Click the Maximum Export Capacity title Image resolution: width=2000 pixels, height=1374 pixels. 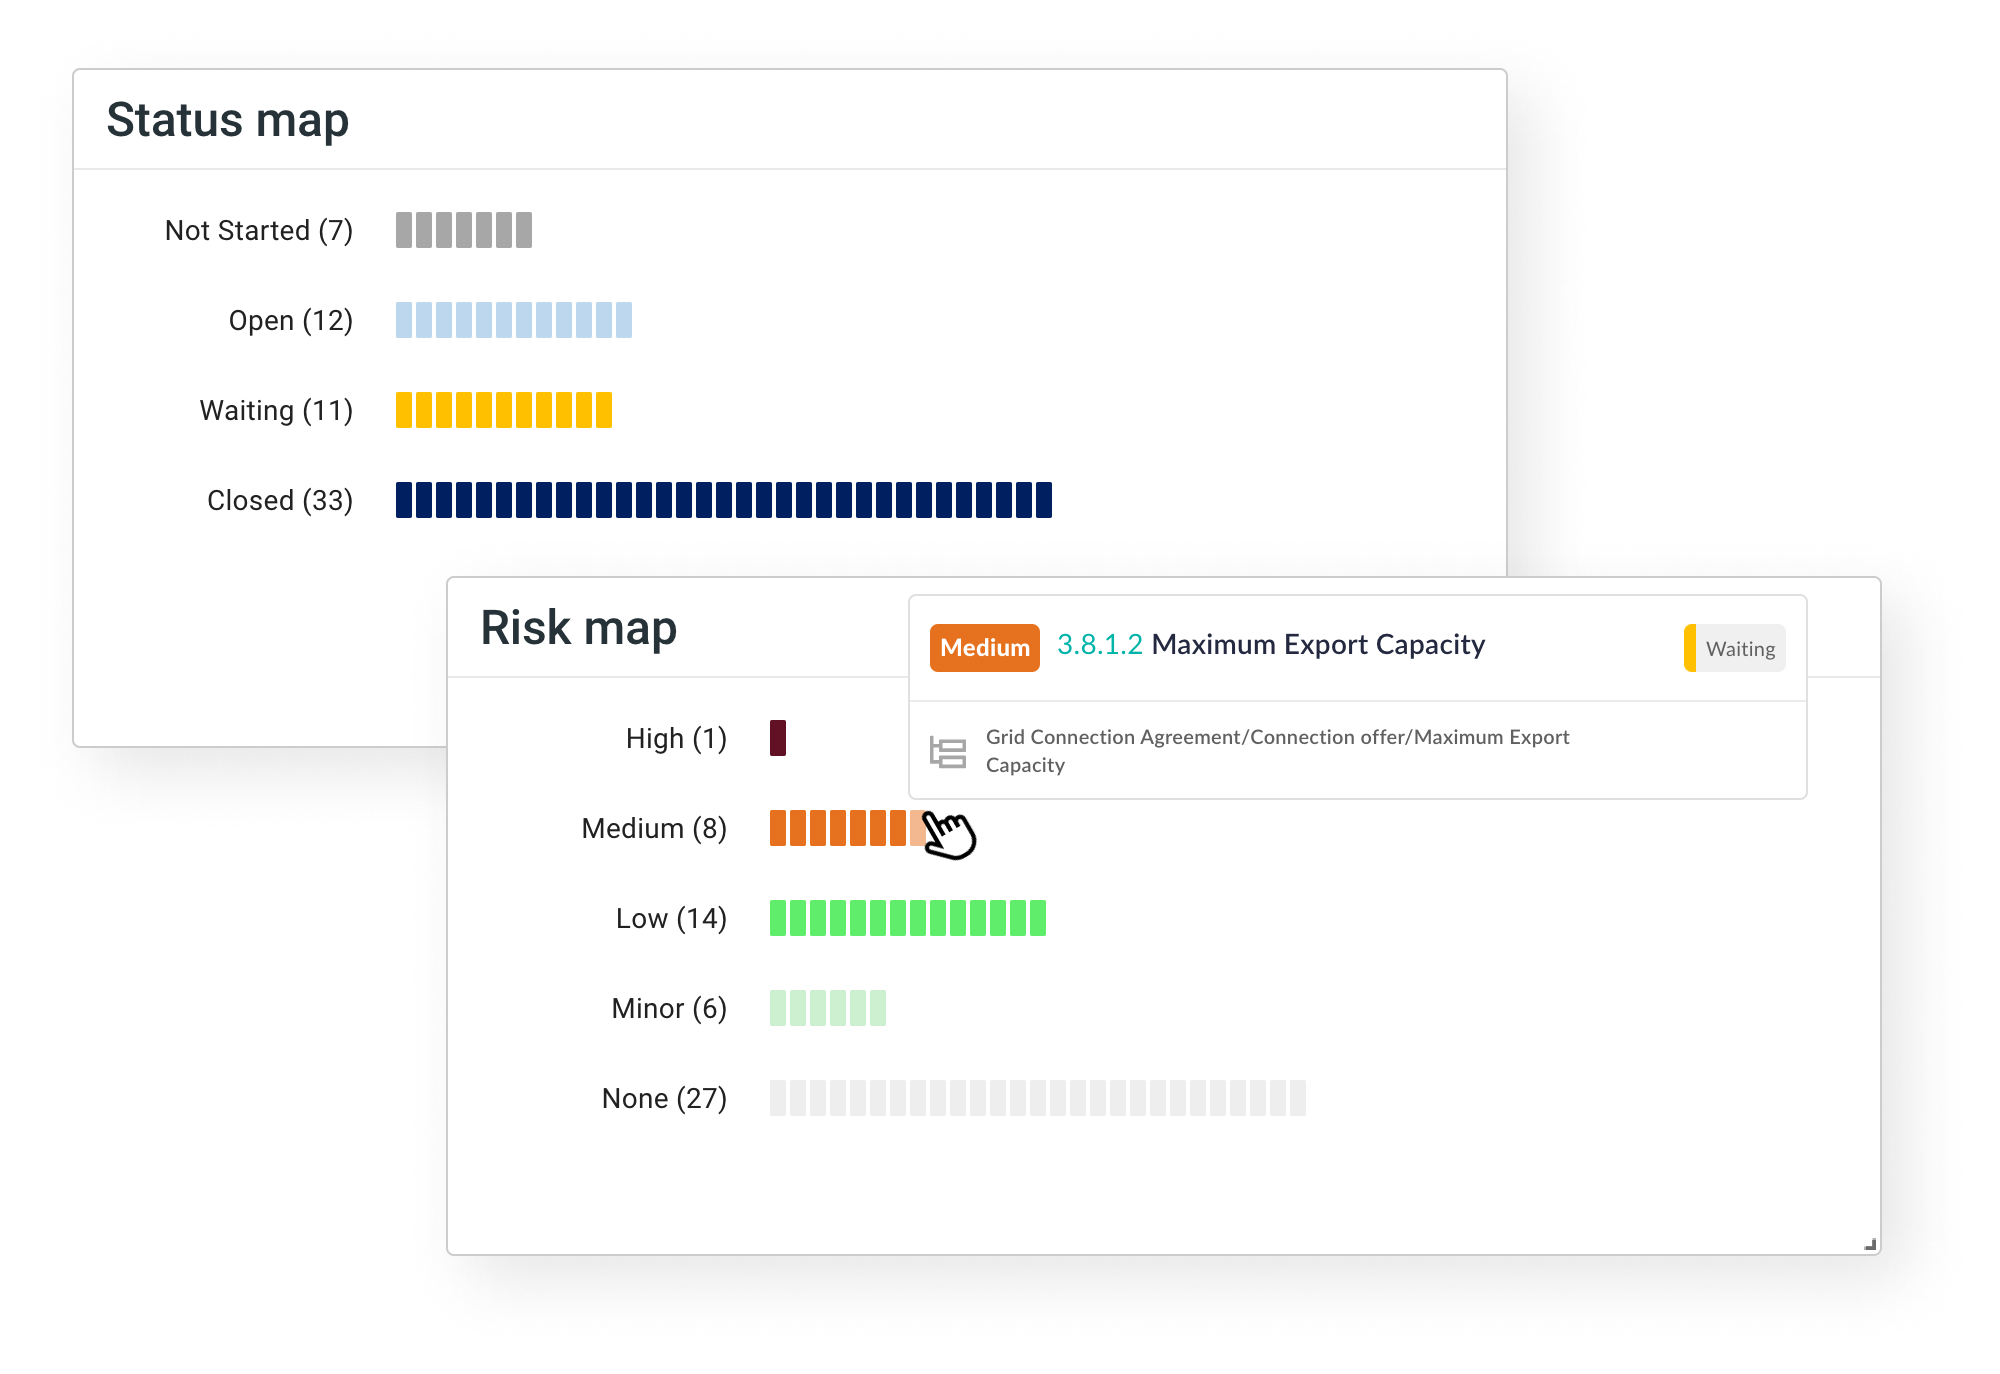(1318, 645)
